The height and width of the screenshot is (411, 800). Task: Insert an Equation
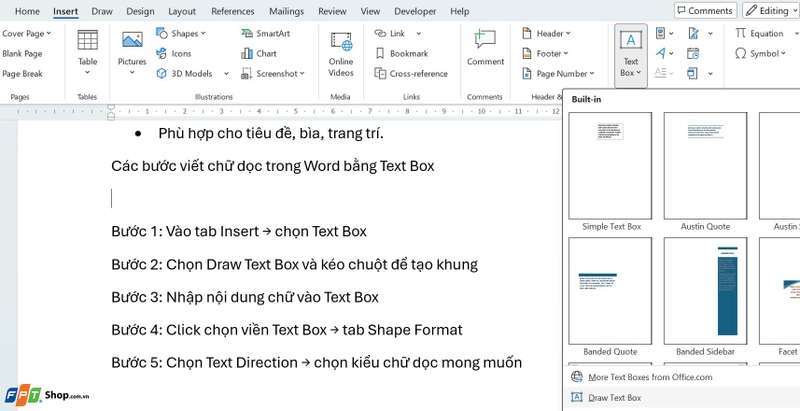(759, 33)
